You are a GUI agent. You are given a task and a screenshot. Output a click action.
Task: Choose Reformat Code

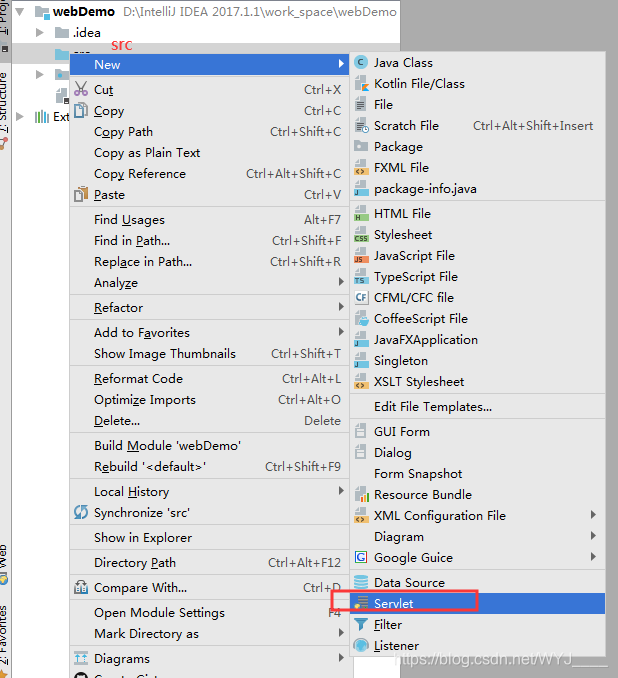point(209,379)
